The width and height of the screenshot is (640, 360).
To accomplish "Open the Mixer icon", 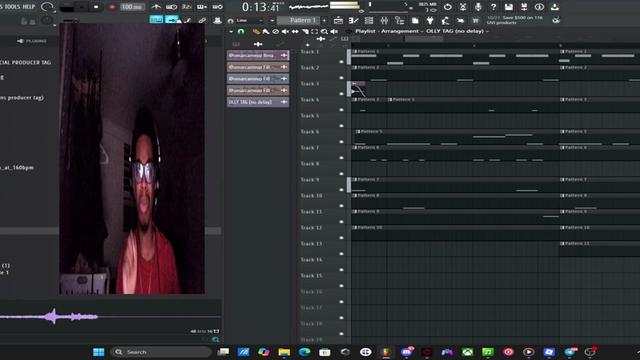I will pyautogui.click(x=384, y=20).
